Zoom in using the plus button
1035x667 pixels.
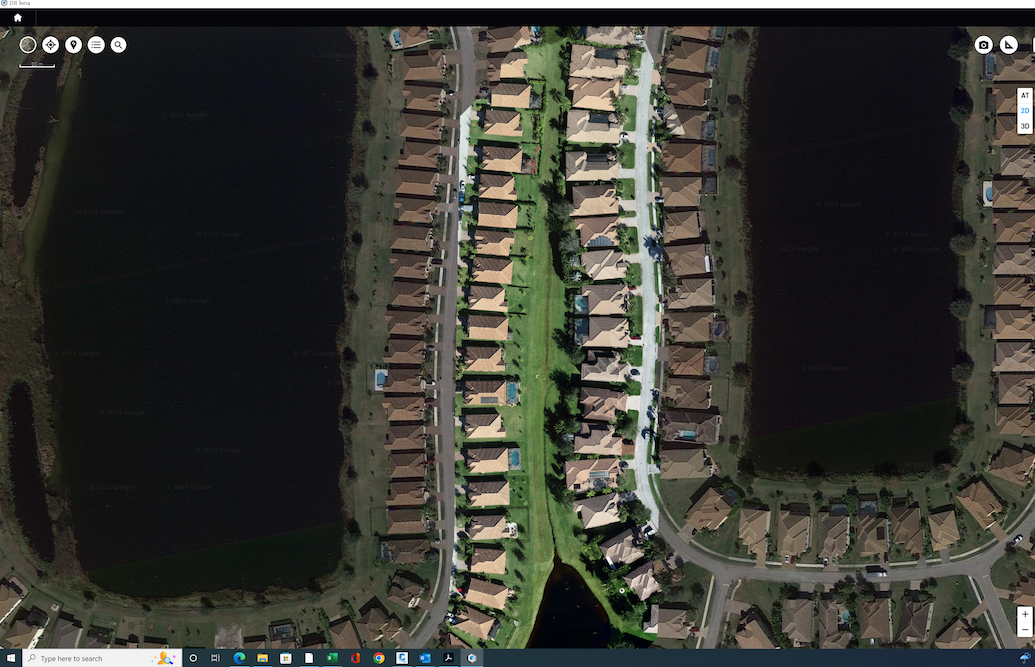coord(1025,615)
